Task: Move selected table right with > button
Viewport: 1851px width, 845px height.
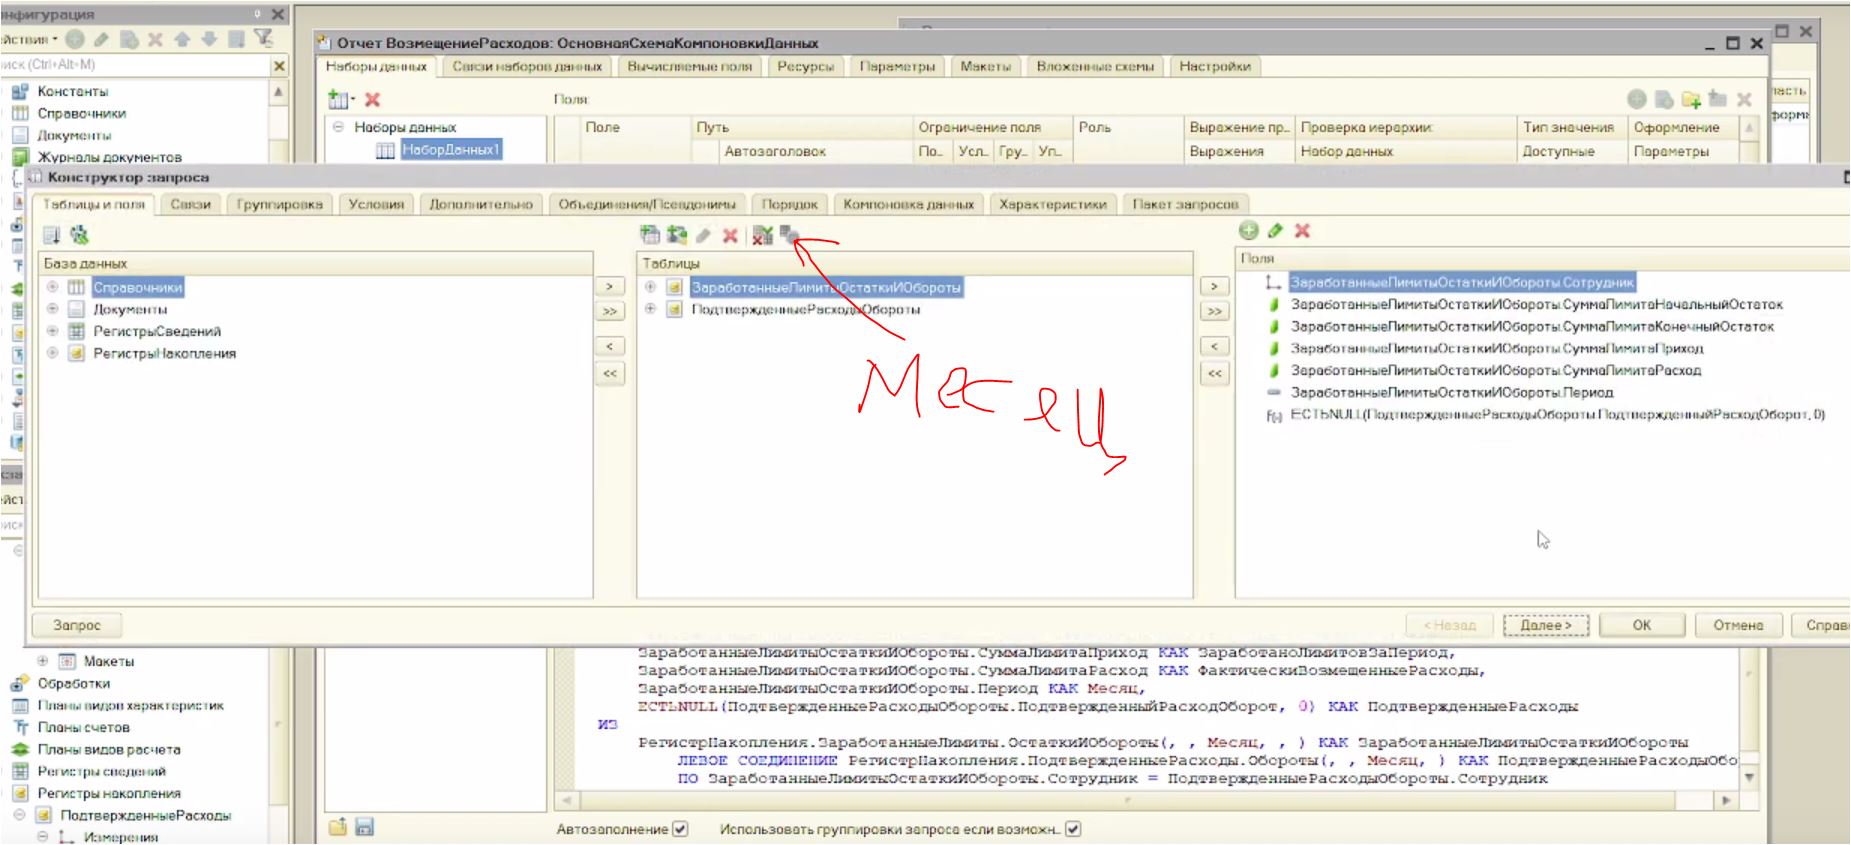Action: 610,287
